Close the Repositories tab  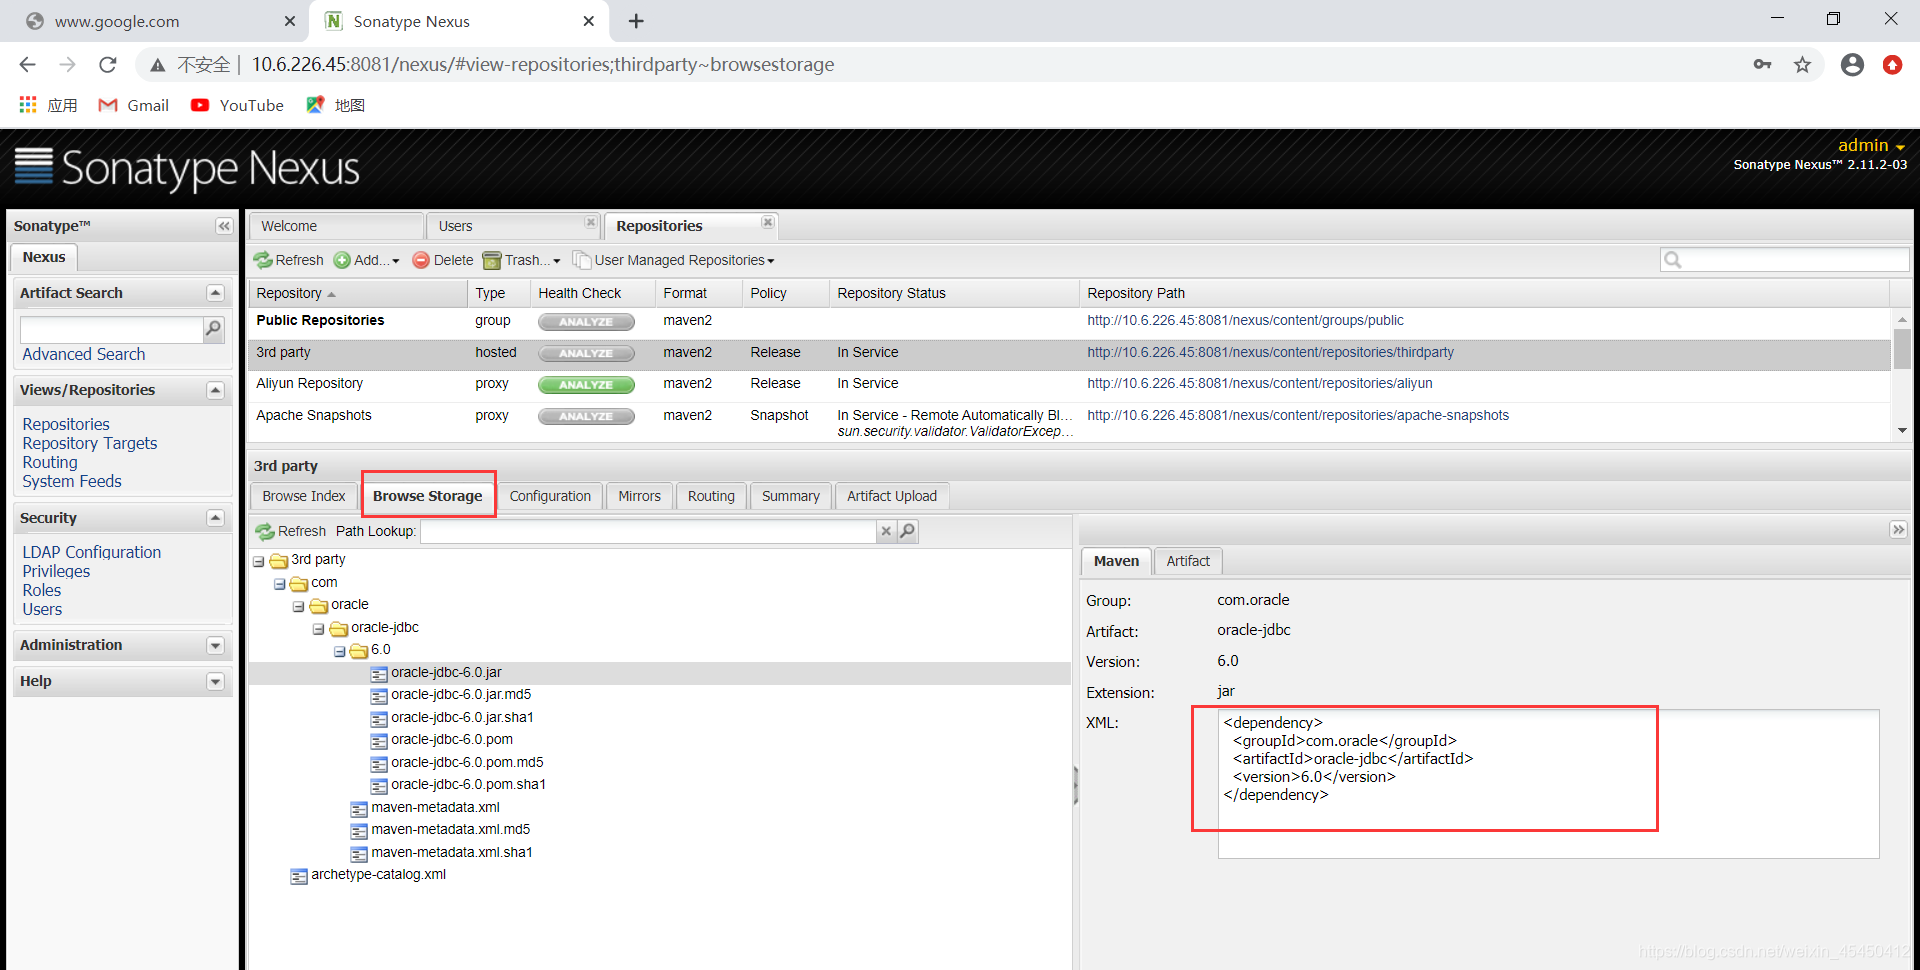pyautogui.click(x=768, y=222)
